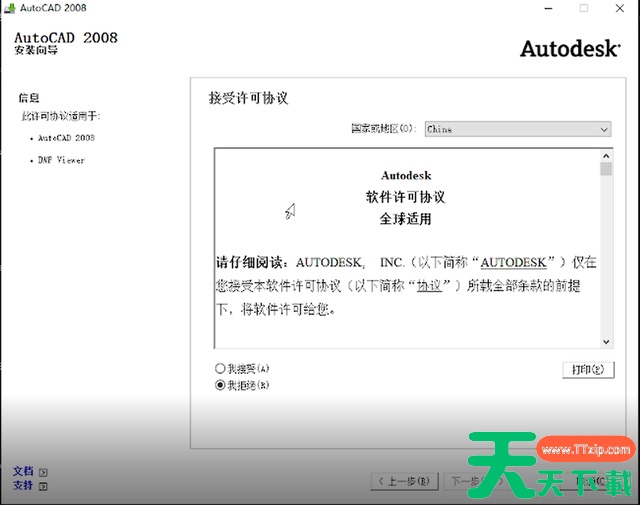Click the 全球适用 line in the license text
The width and height of the screenshot is (640, 505).
[x=405, y=219]
